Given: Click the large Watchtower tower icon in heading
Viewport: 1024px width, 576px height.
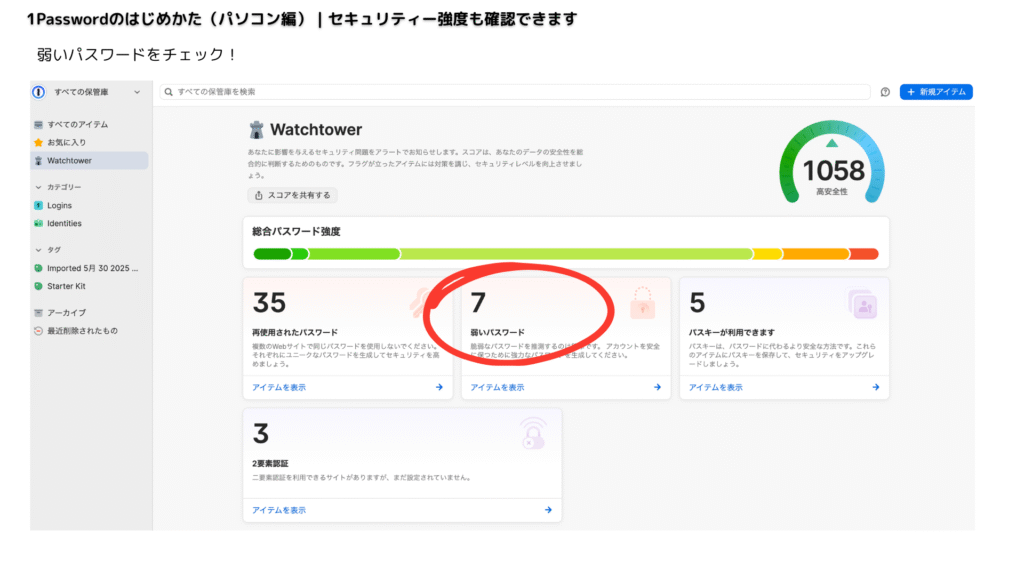Looking at the screenshot, I should pos(257,130).
